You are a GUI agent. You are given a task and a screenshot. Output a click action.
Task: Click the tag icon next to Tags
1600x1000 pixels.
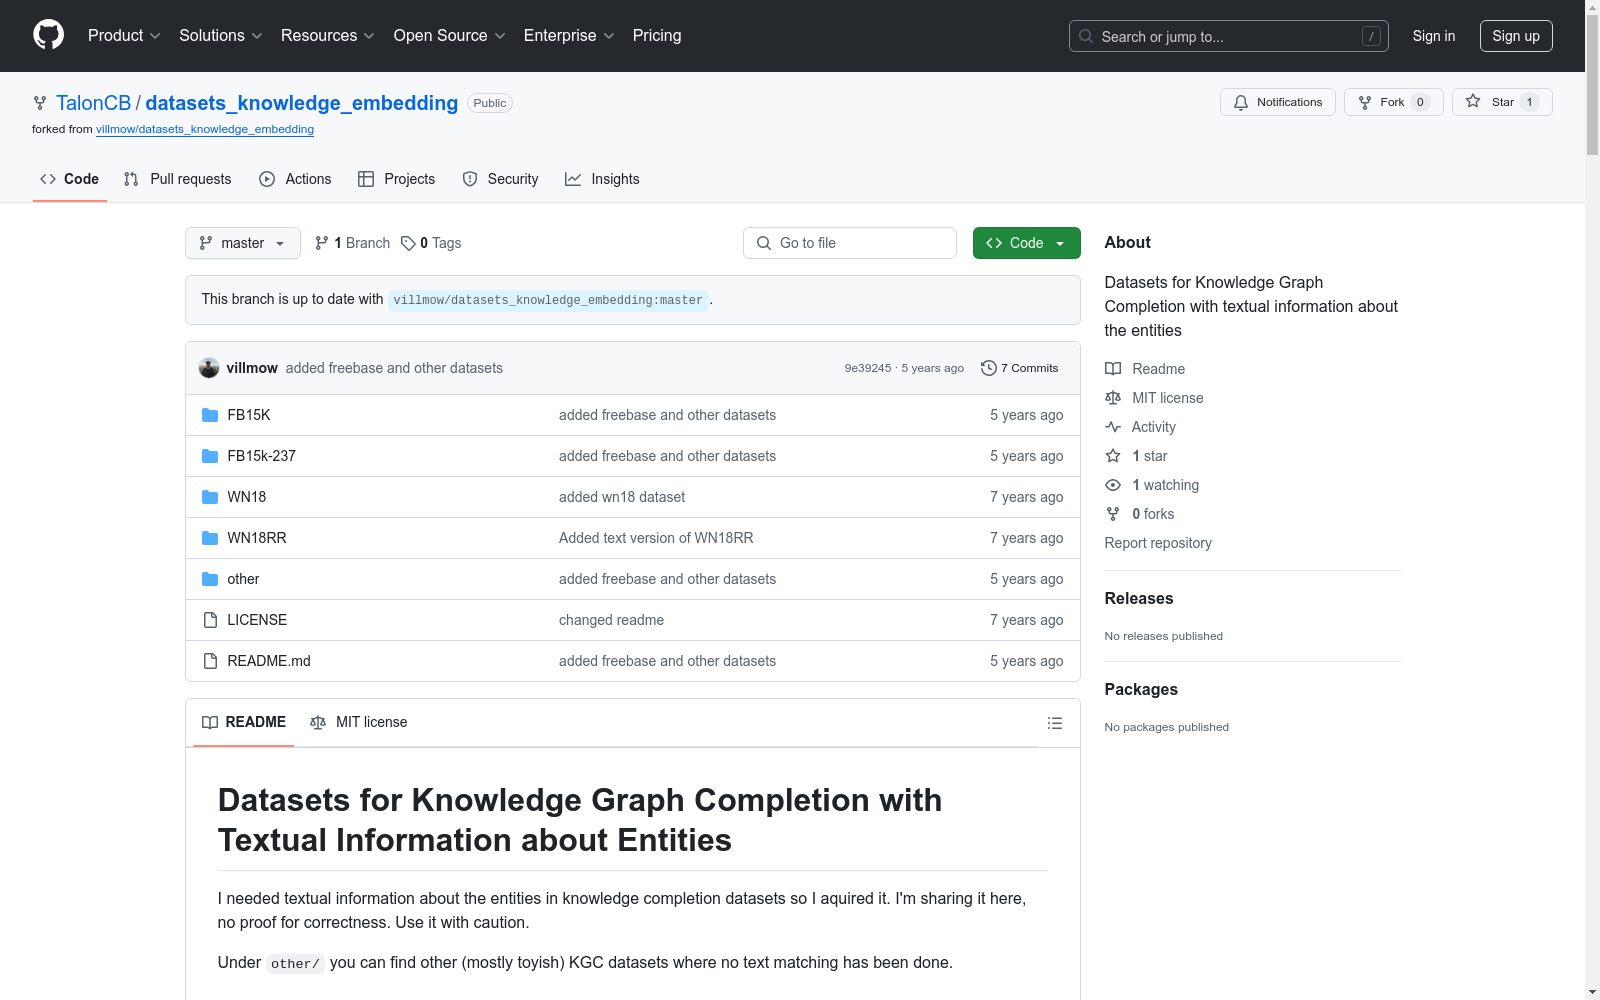click(x=408, y=243)
